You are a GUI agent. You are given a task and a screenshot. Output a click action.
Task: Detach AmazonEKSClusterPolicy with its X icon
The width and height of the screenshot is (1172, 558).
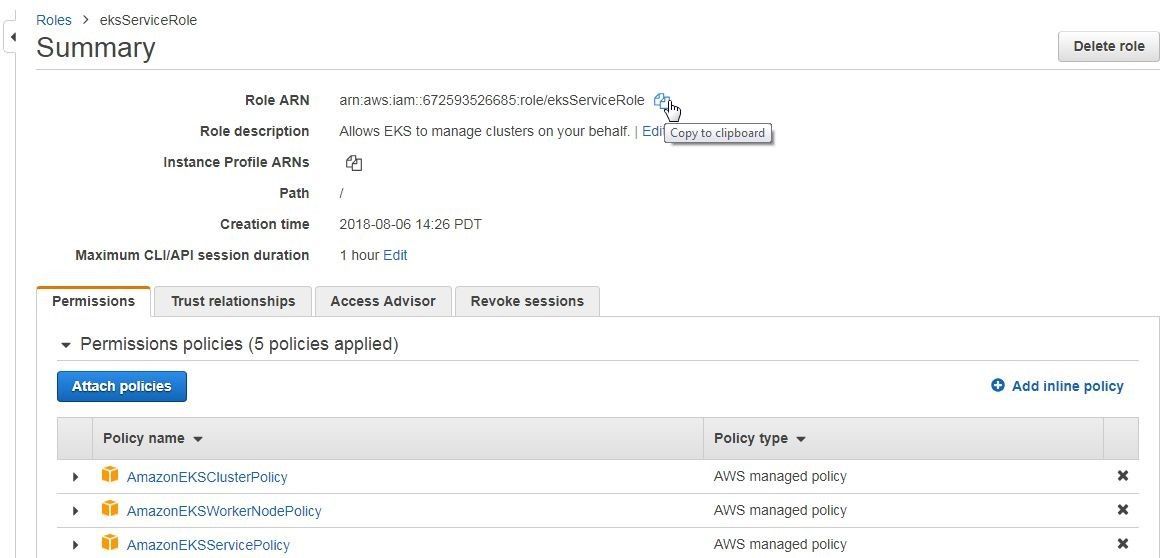tap(1122, 476)
